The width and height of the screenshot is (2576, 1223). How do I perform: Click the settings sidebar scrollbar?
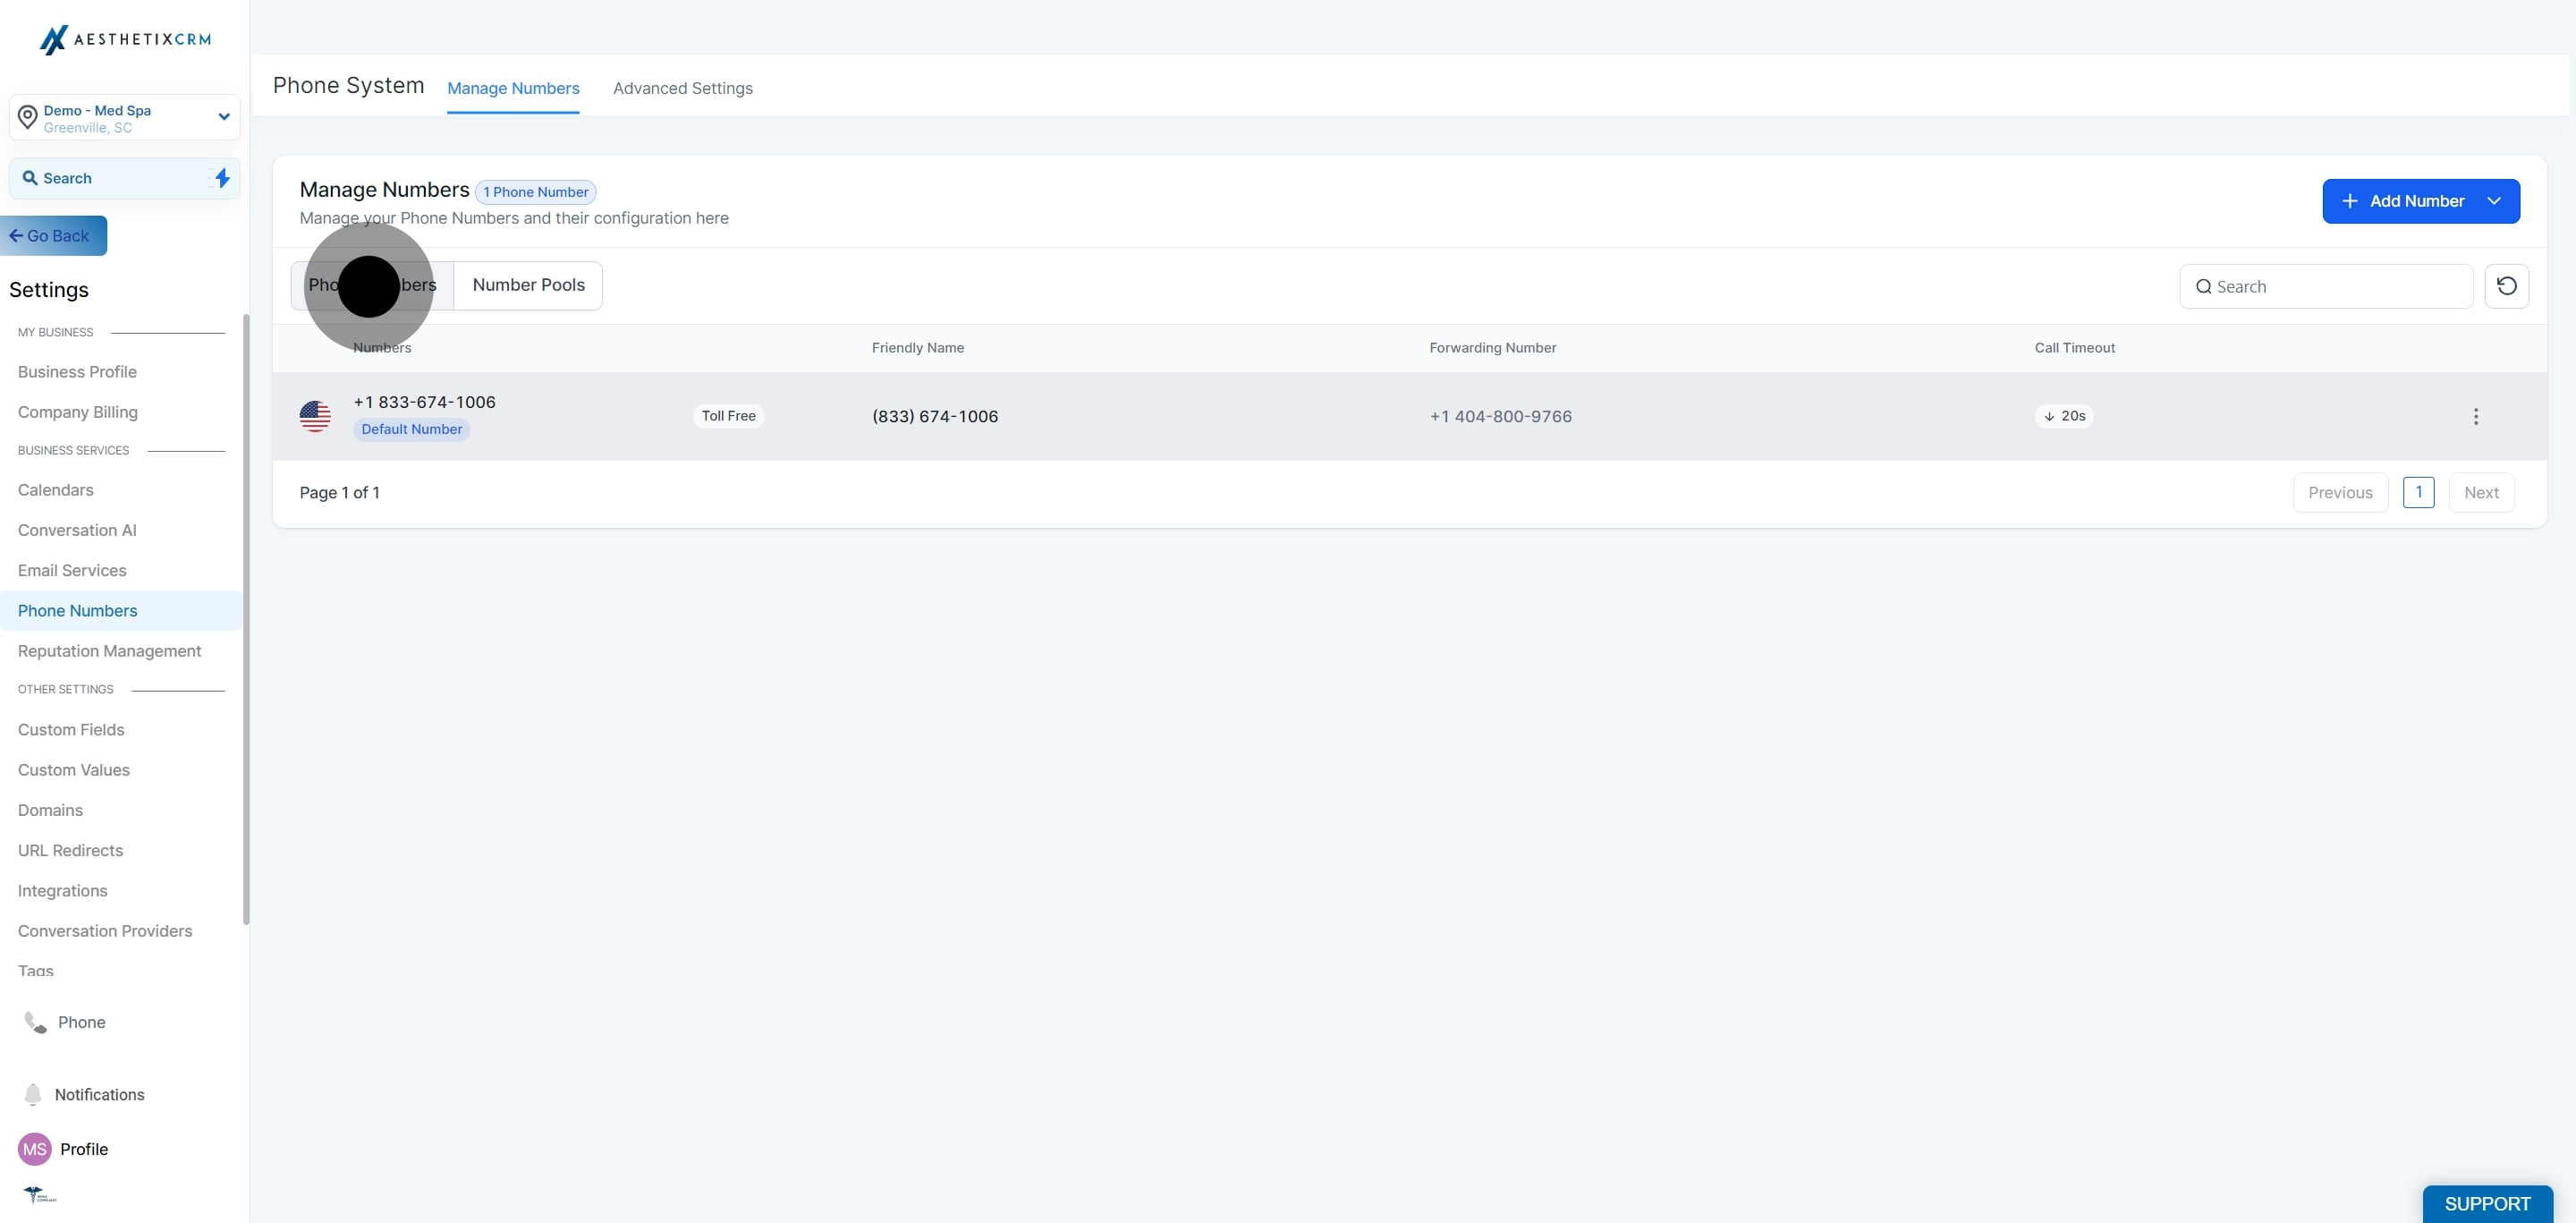click(246, 620)
